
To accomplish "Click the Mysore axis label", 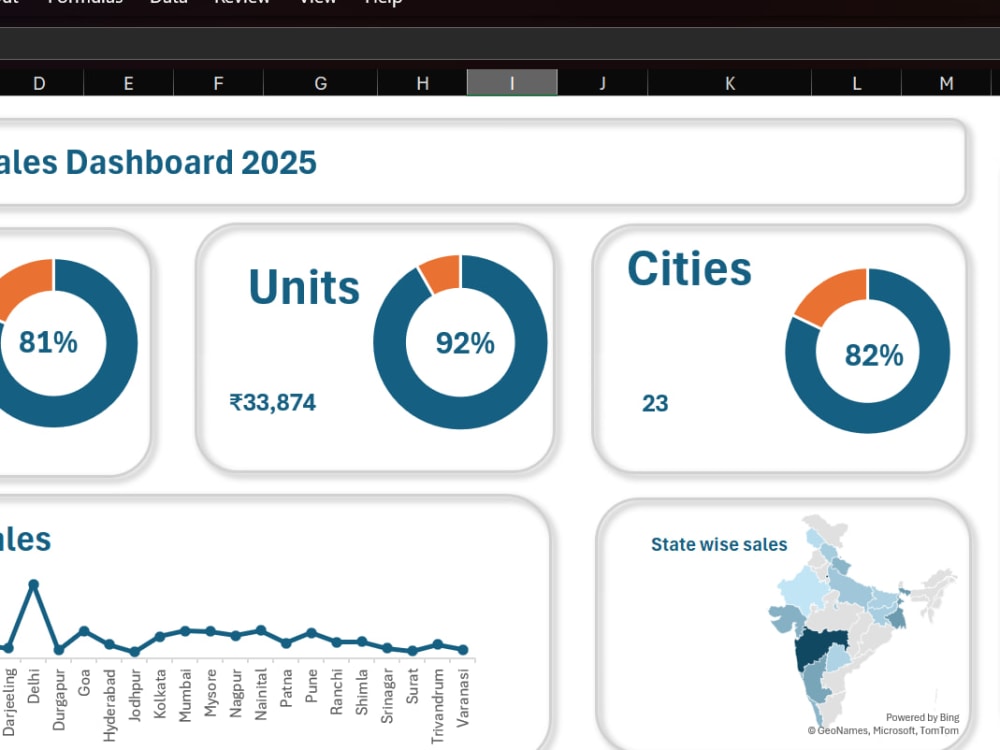I will click(x=210, y=693).
